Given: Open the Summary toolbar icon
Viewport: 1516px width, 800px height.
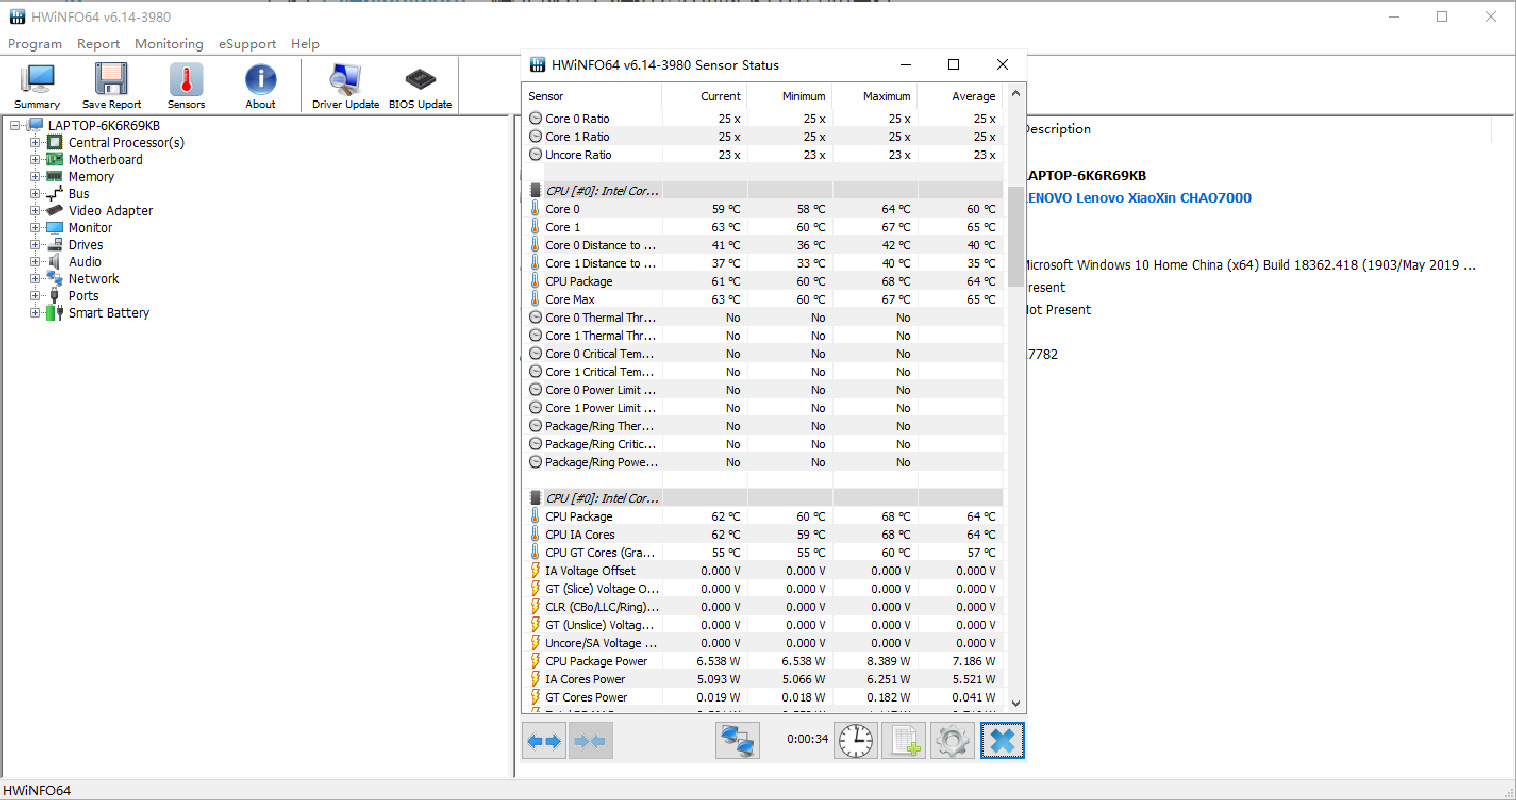Looking at the screenshot, I should tap(37, 85).
